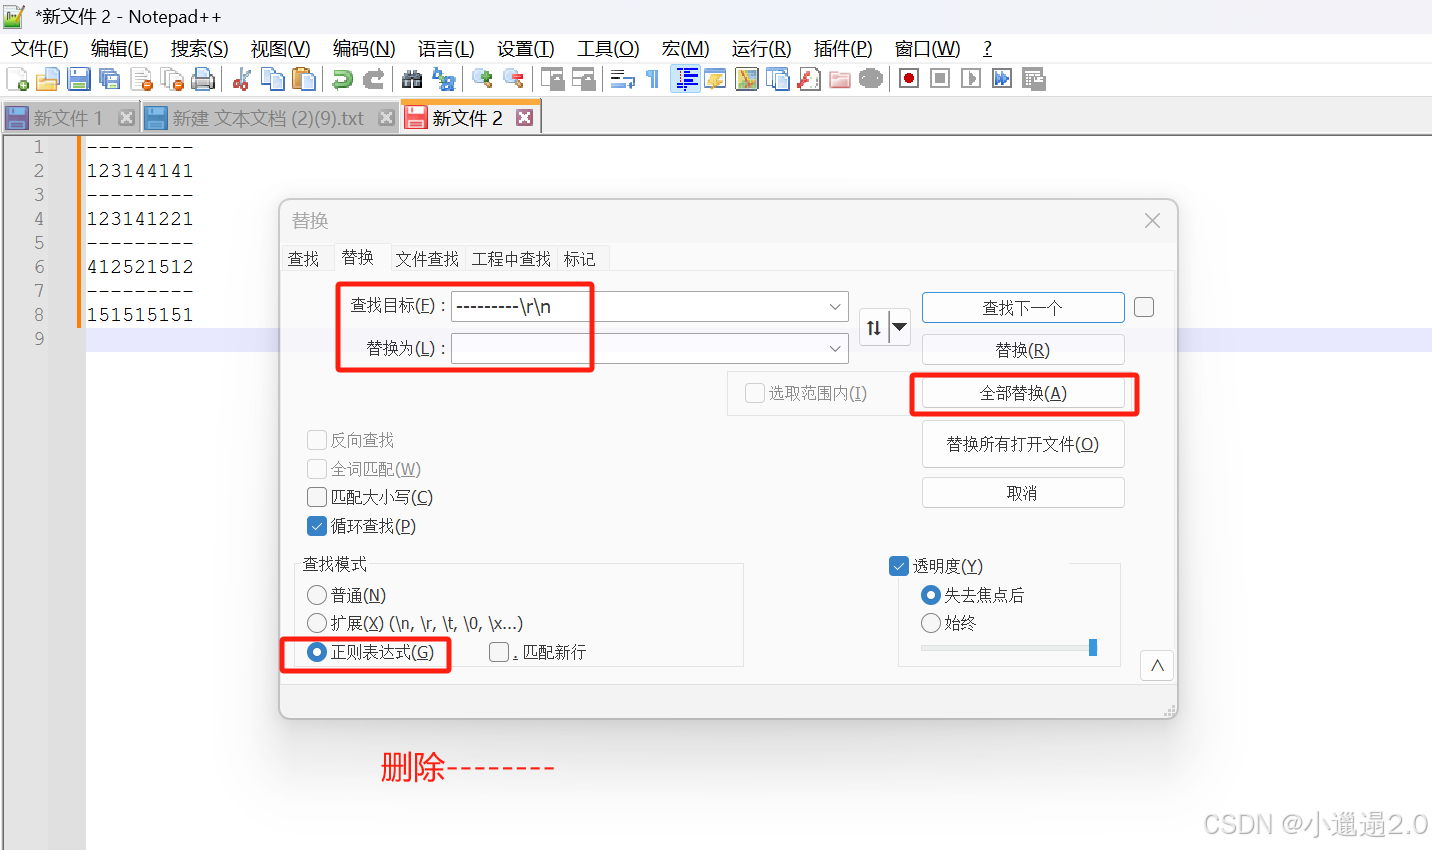Click the Close All toolbar icon
Screen dimensions: 1432x850
172,79
